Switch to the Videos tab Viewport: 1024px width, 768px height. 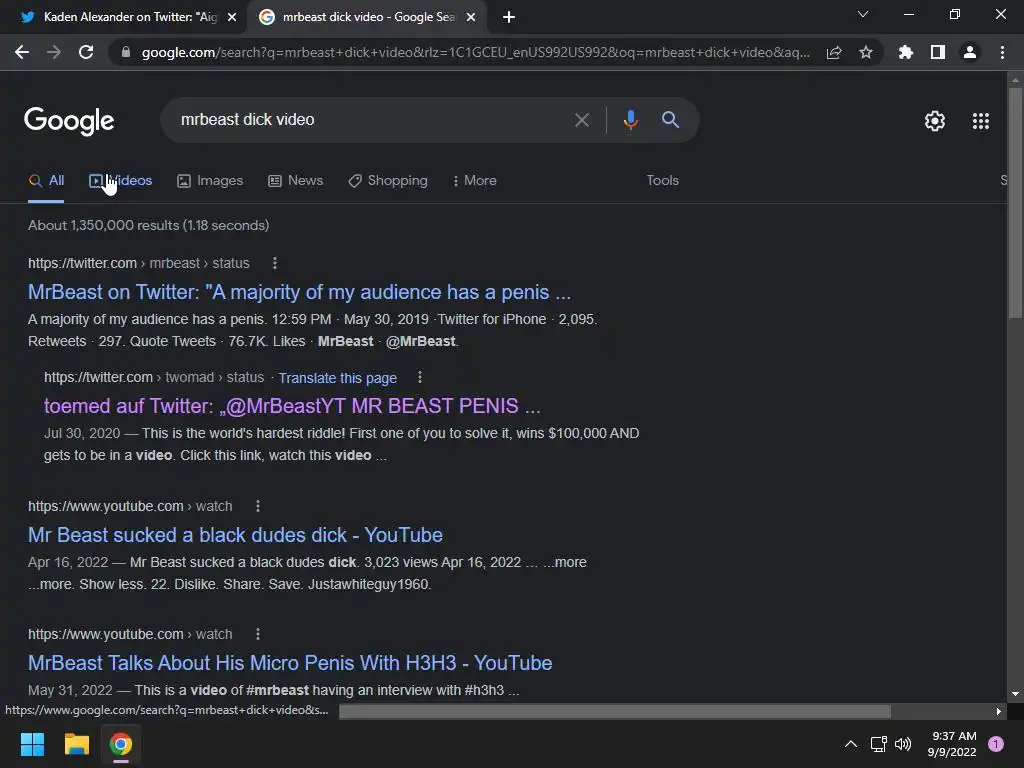tap(120, 181)
